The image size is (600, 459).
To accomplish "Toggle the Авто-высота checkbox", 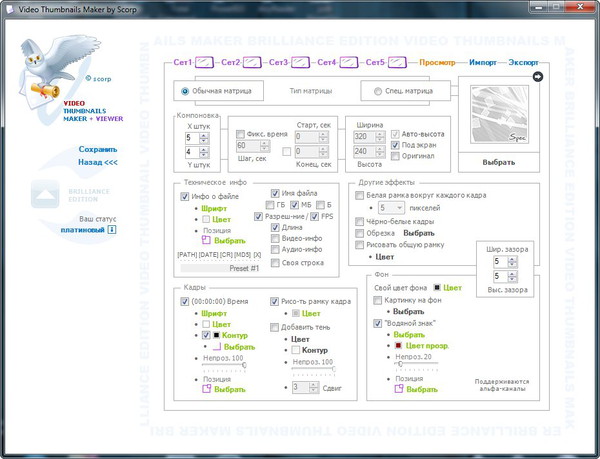I will click(396, 134).
